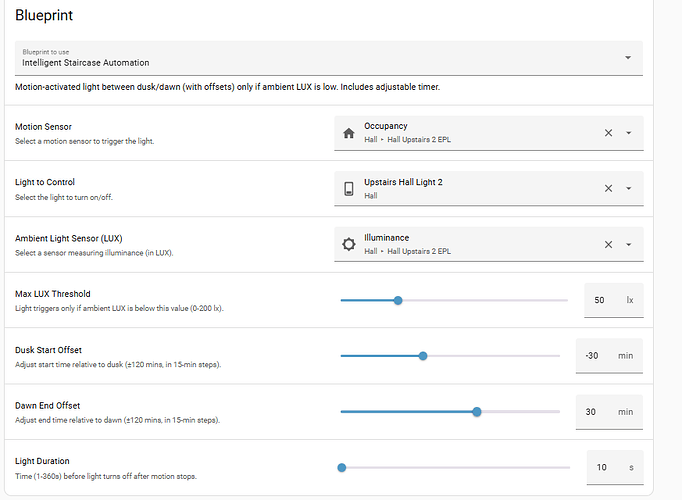Click the phone icon beside Upstairs Hall Light 2
682x500 pixels.
349,189
